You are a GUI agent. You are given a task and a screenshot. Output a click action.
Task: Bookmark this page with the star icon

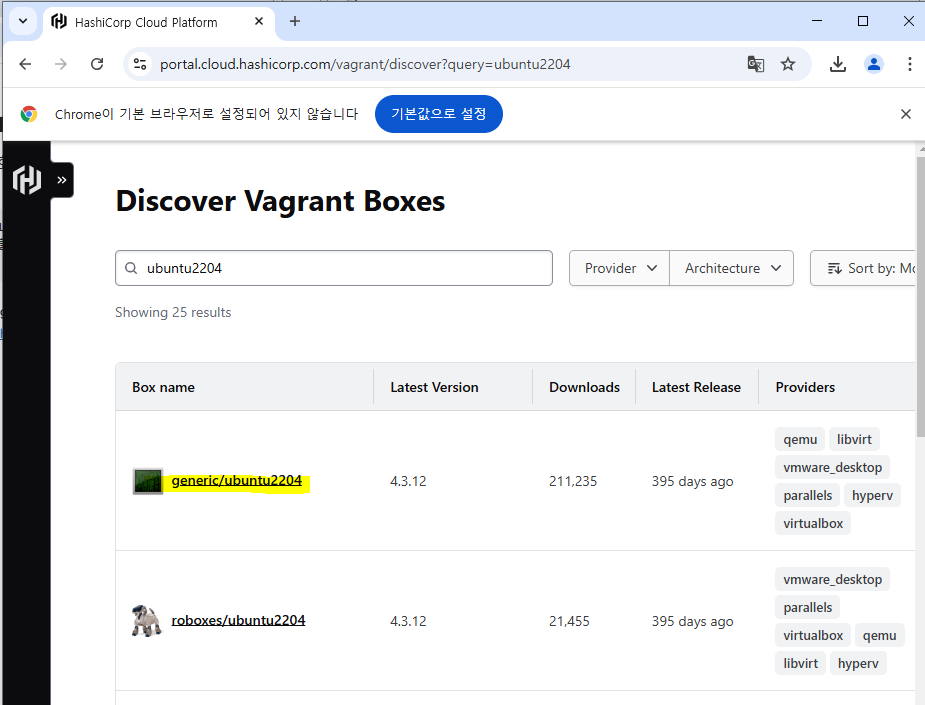[x=788, y=64]
